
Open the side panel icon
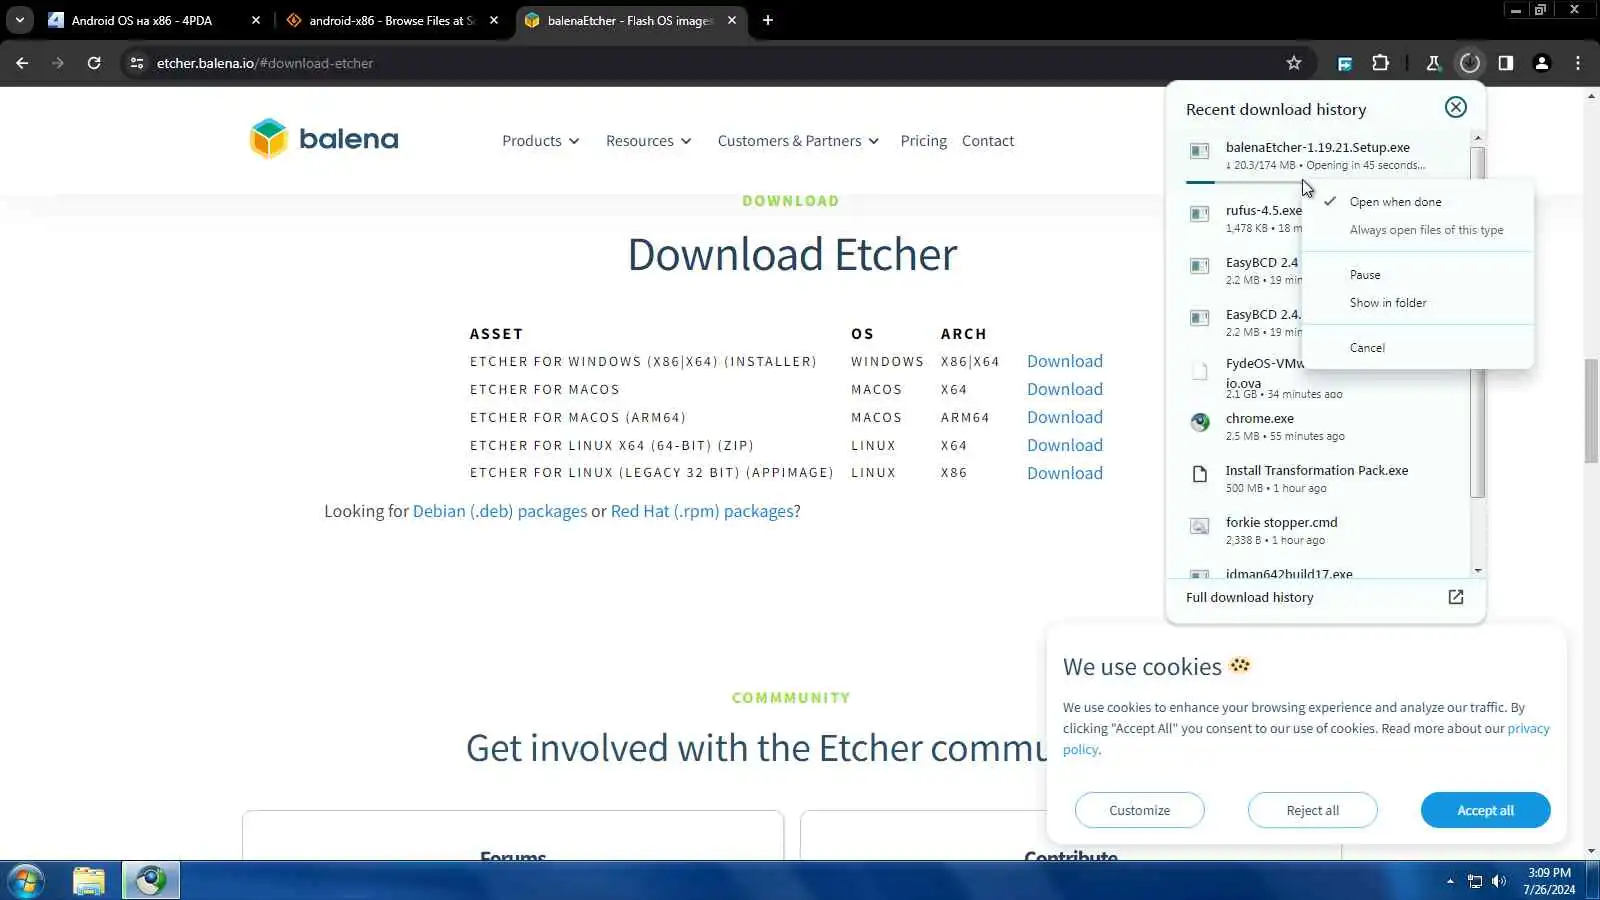[x=1505, y=63]
